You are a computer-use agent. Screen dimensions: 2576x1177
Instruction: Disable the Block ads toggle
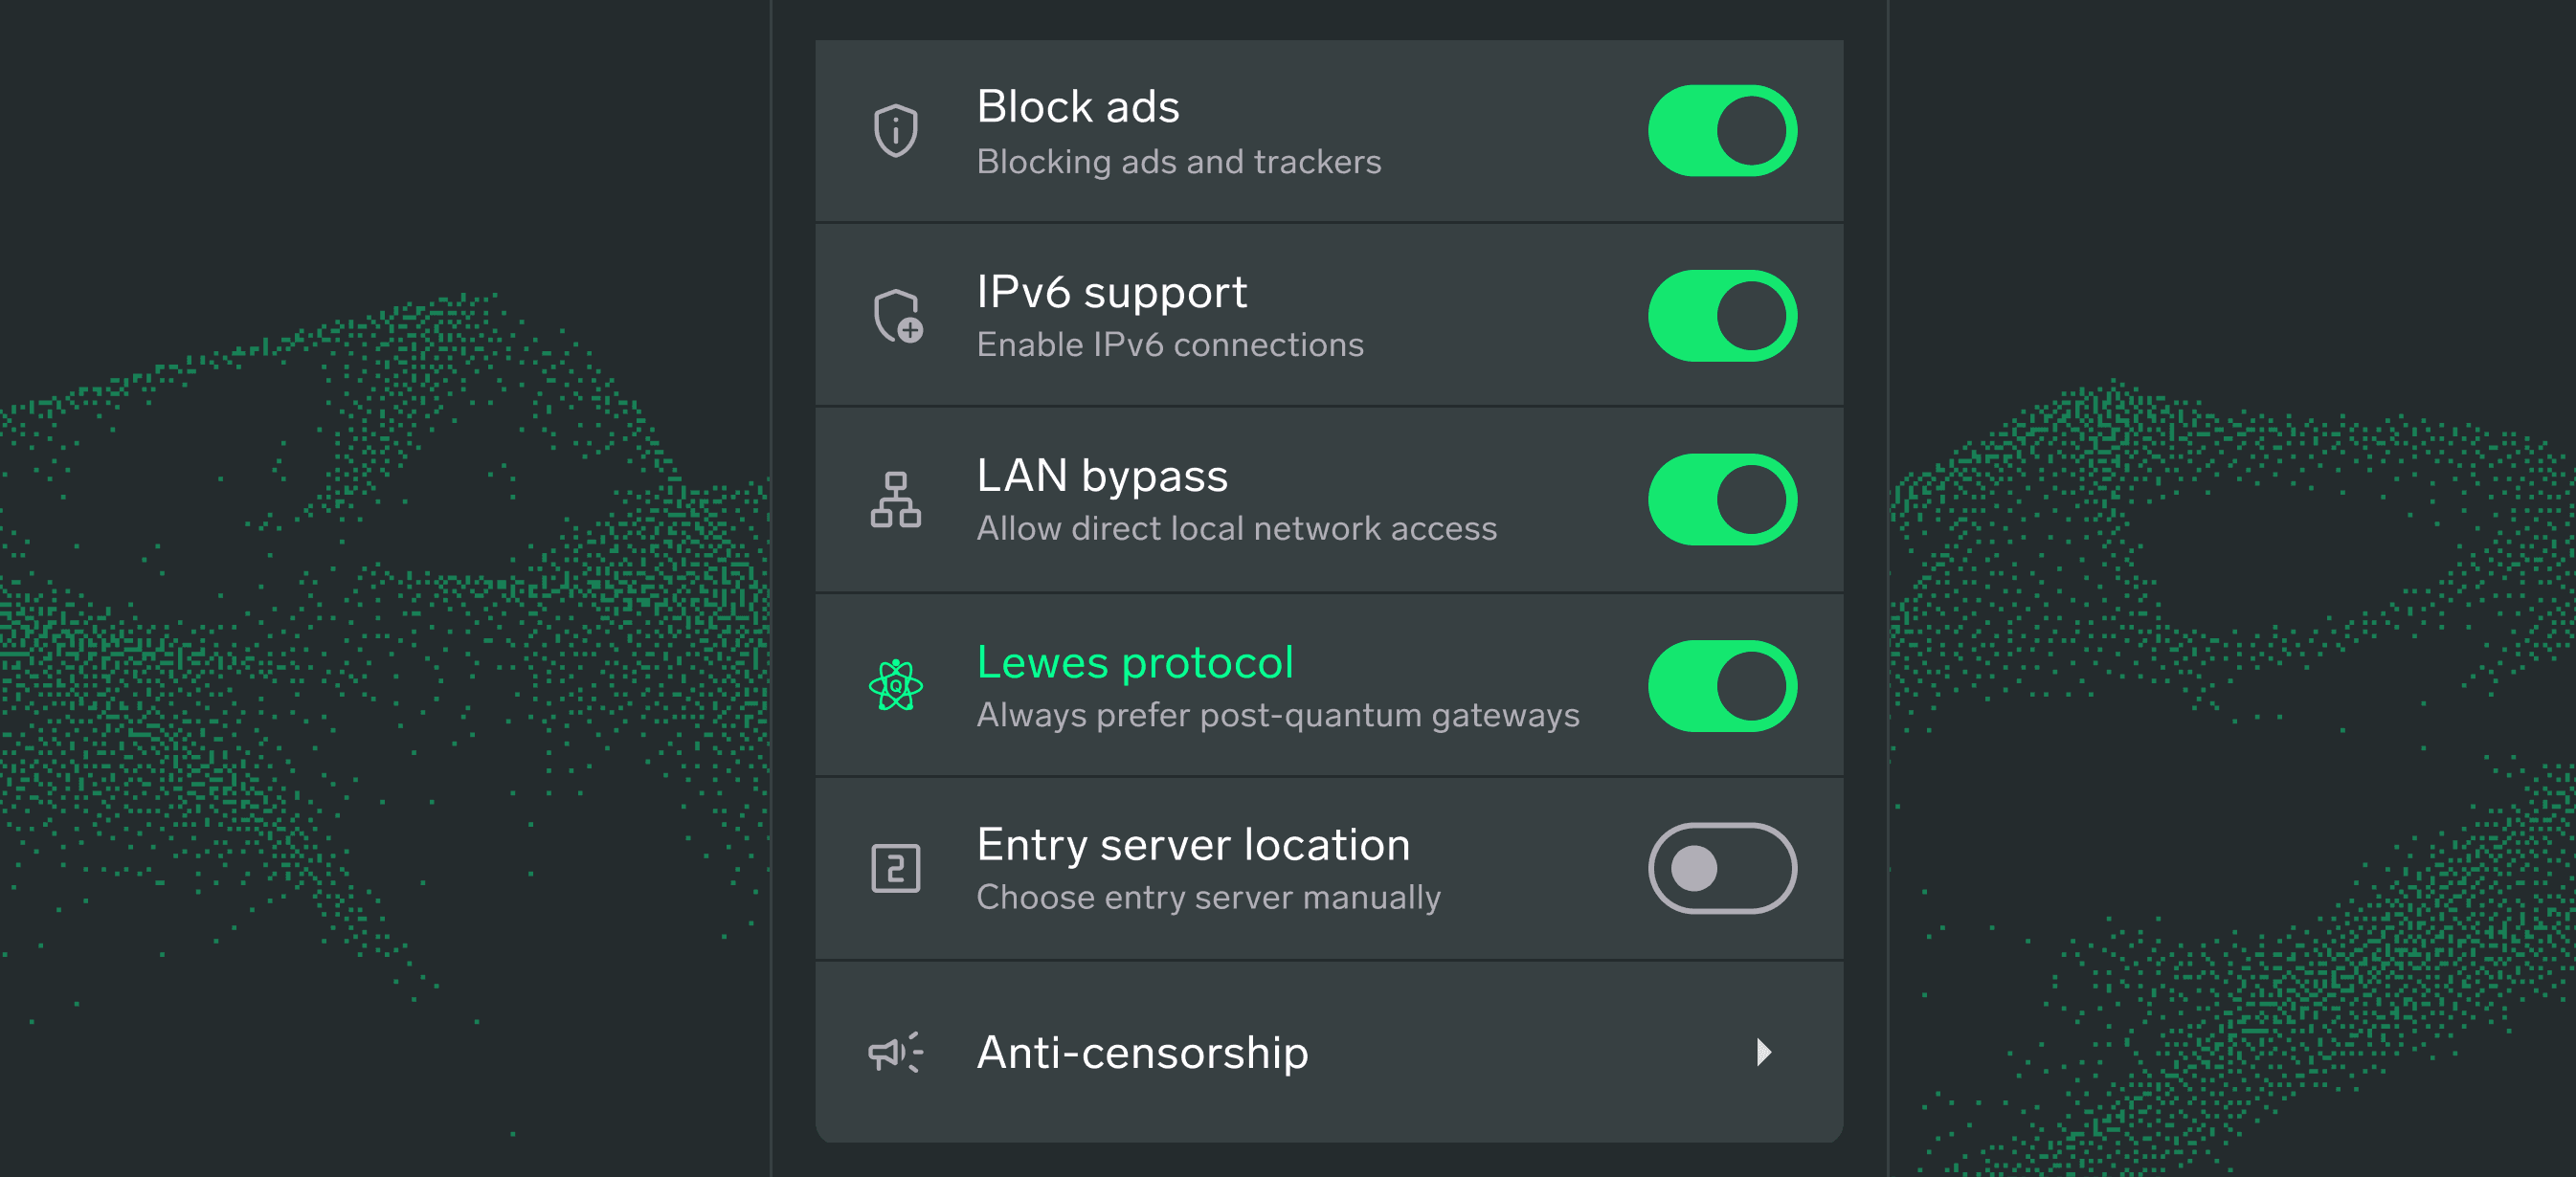click(1721, 131)
